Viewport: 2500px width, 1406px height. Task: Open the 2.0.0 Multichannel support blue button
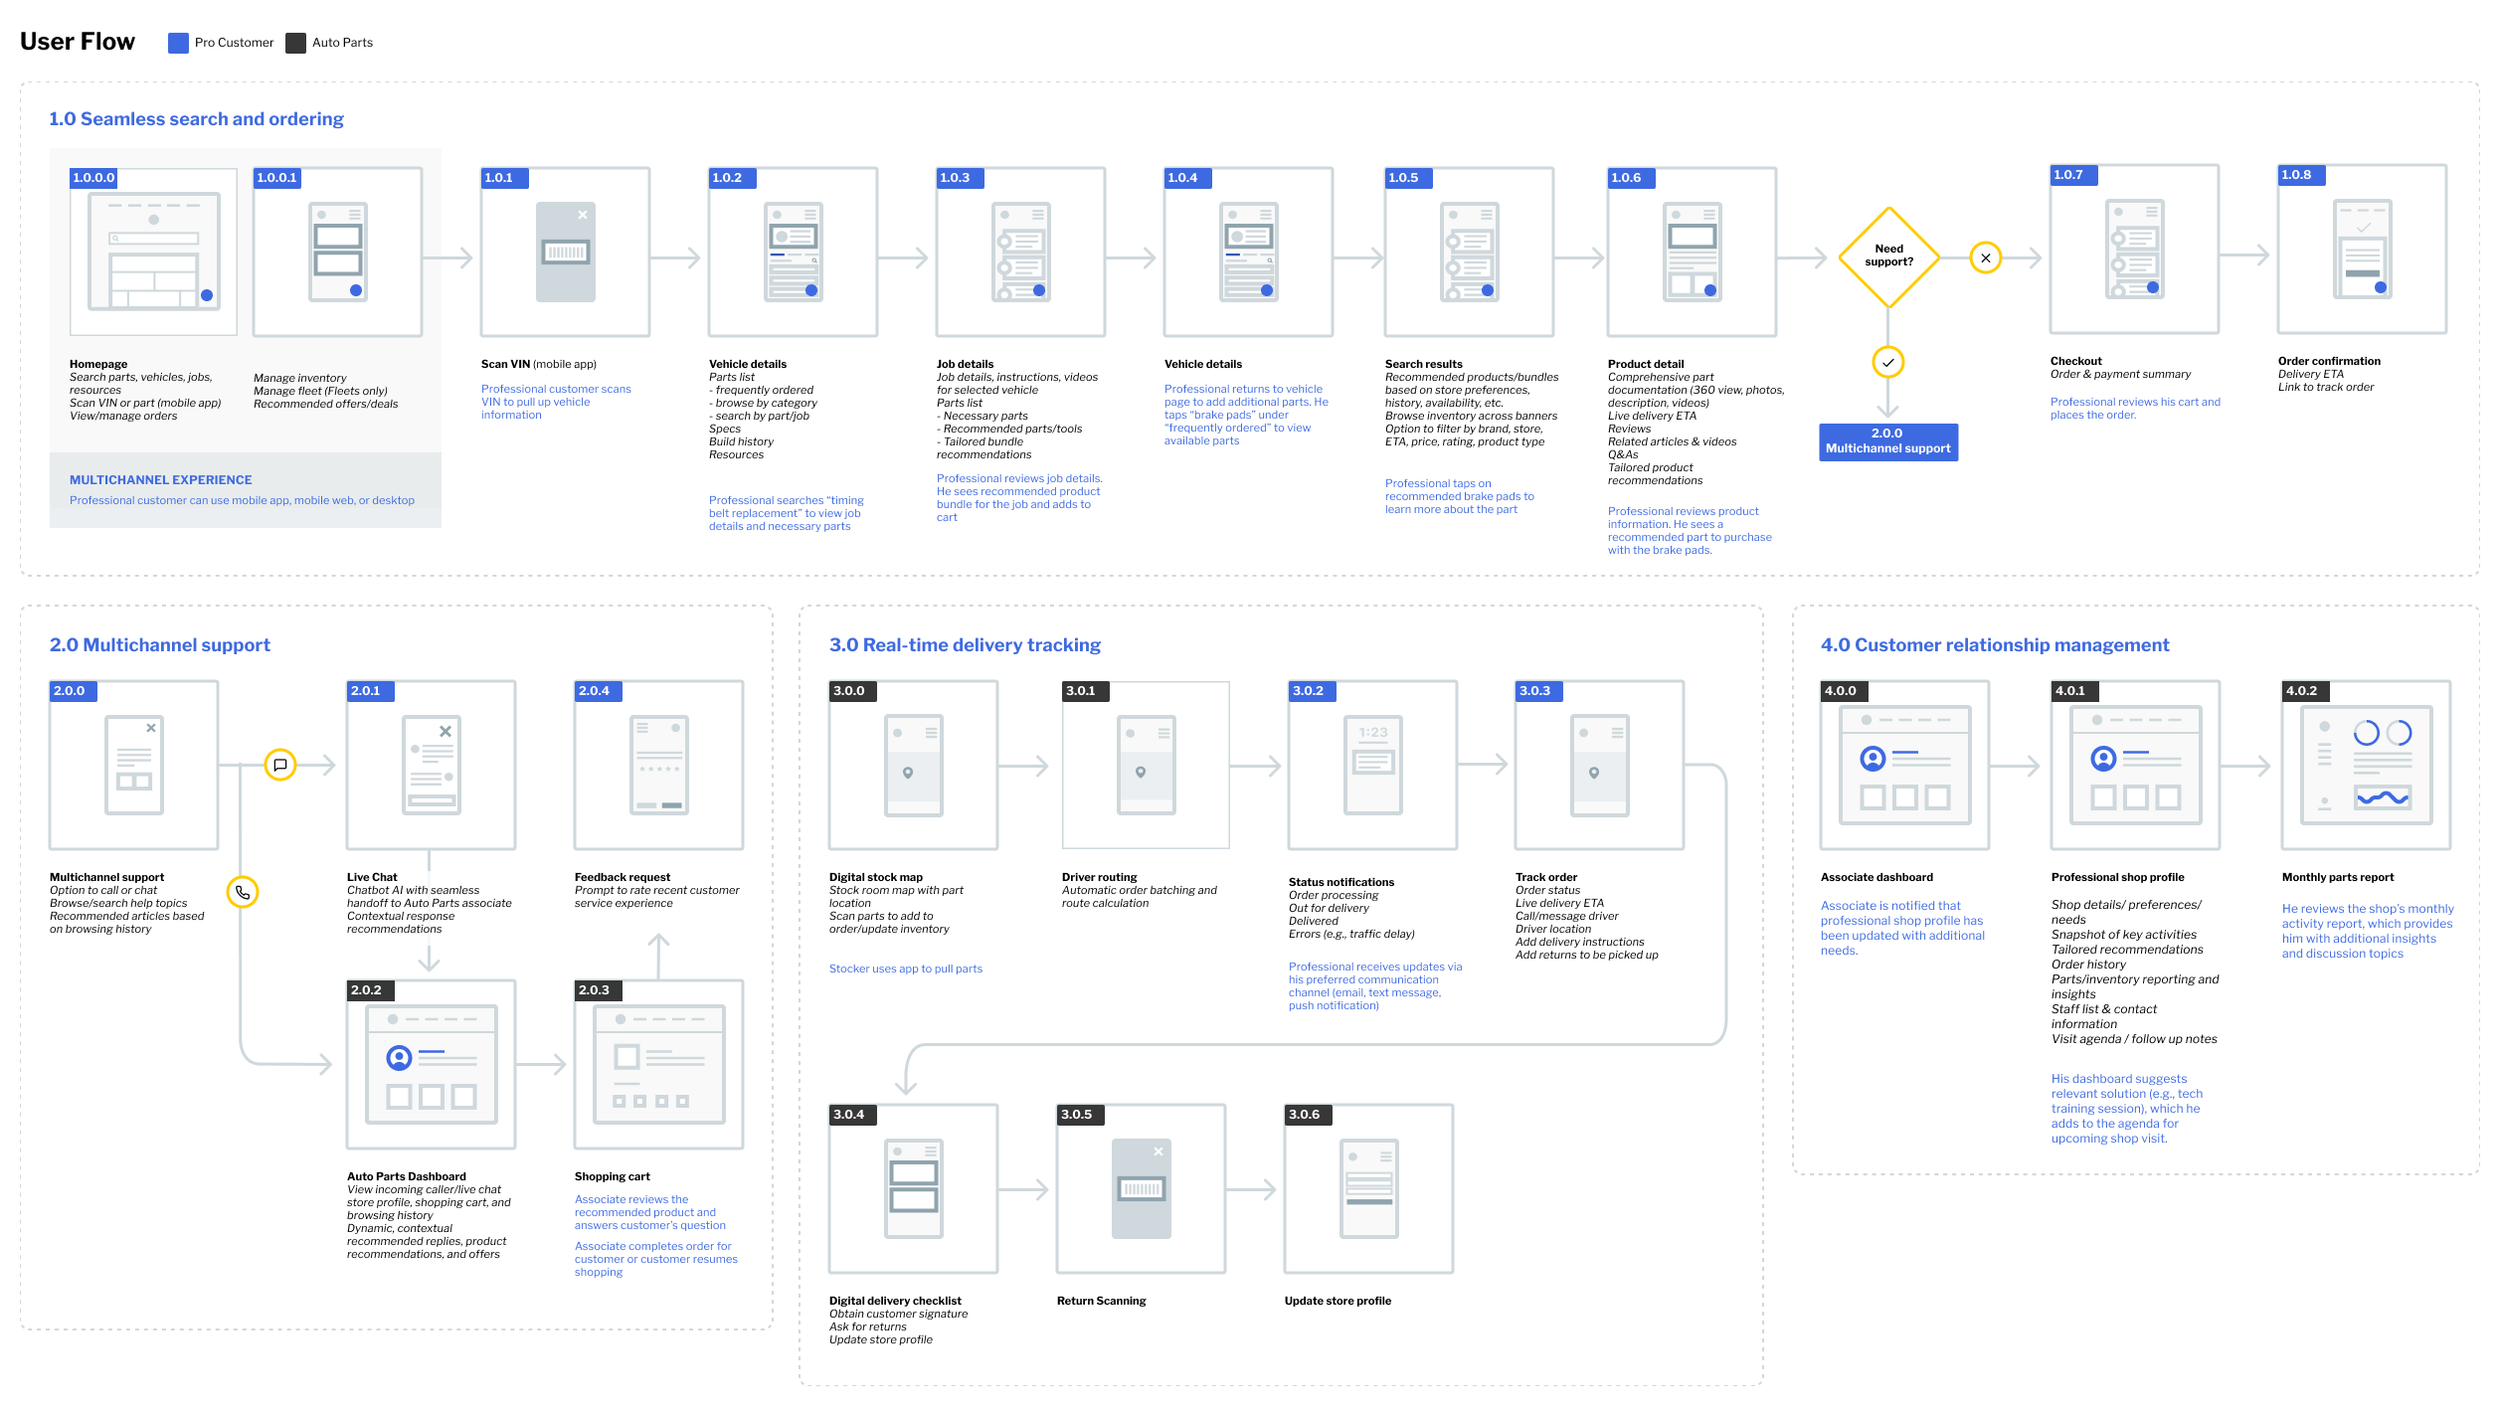coord(1888,441)
